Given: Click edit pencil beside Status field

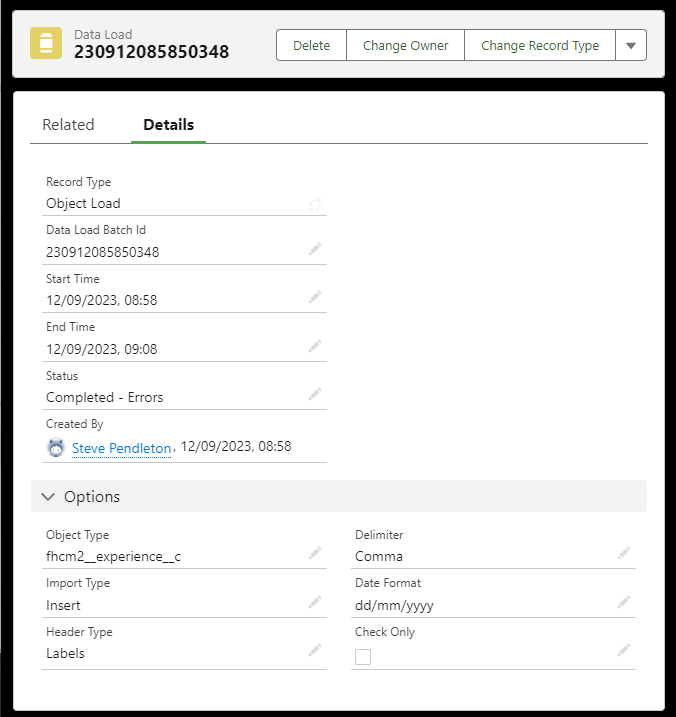Looking at the screenshot, I should pos(315,394).
